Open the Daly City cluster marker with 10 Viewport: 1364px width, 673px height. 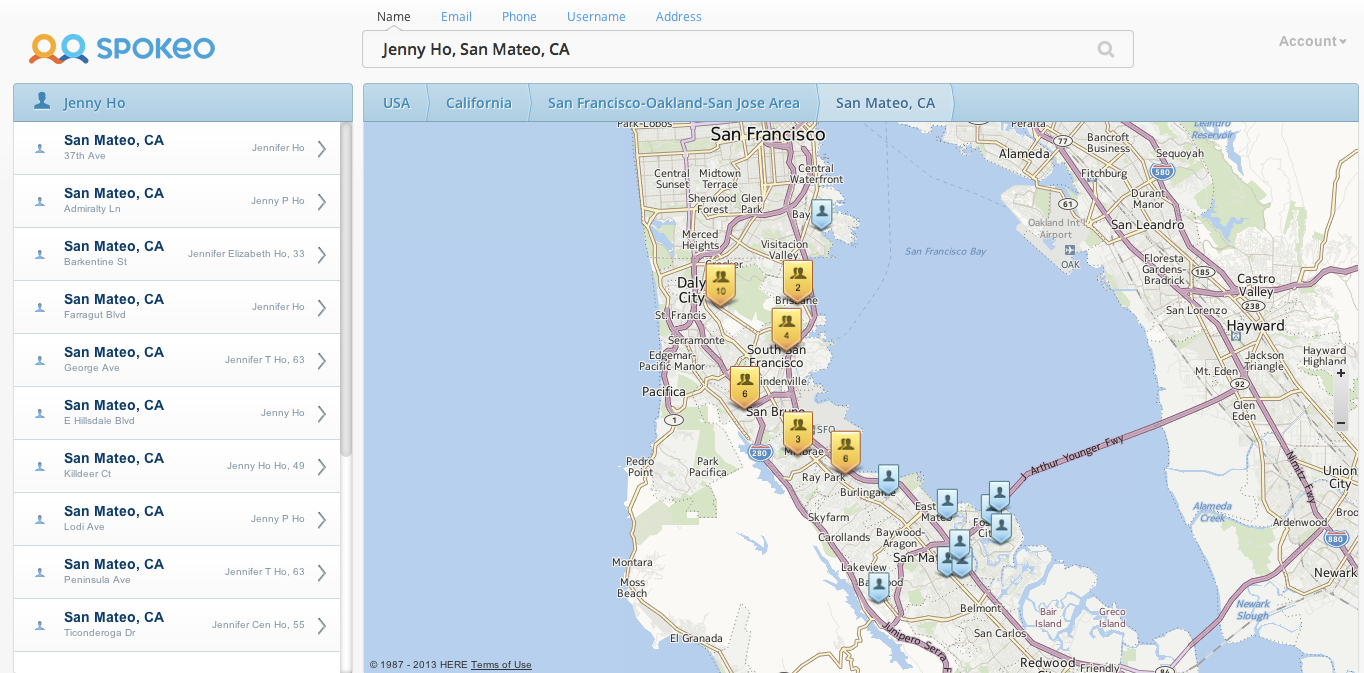click(x=720, y=283)
